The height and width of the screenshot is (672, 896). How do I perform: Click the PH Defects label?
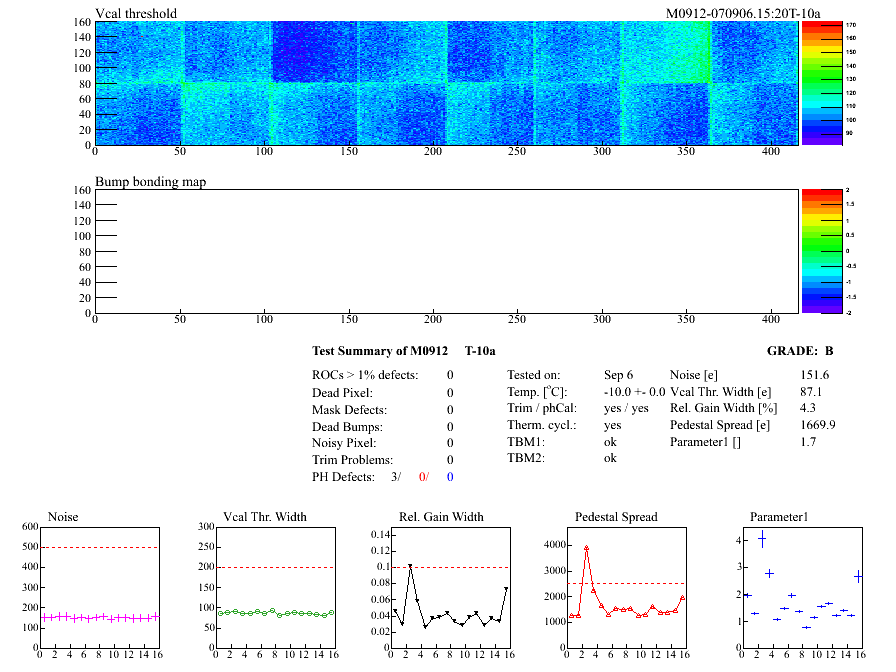click(343, 477)
